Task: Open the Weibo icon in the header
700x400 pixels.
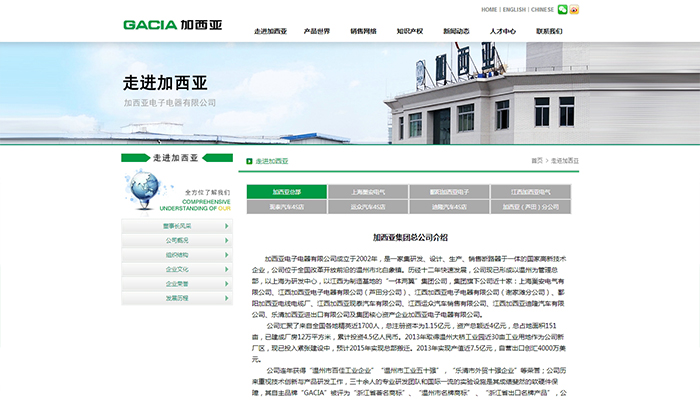Action: [x=574, y=9]
